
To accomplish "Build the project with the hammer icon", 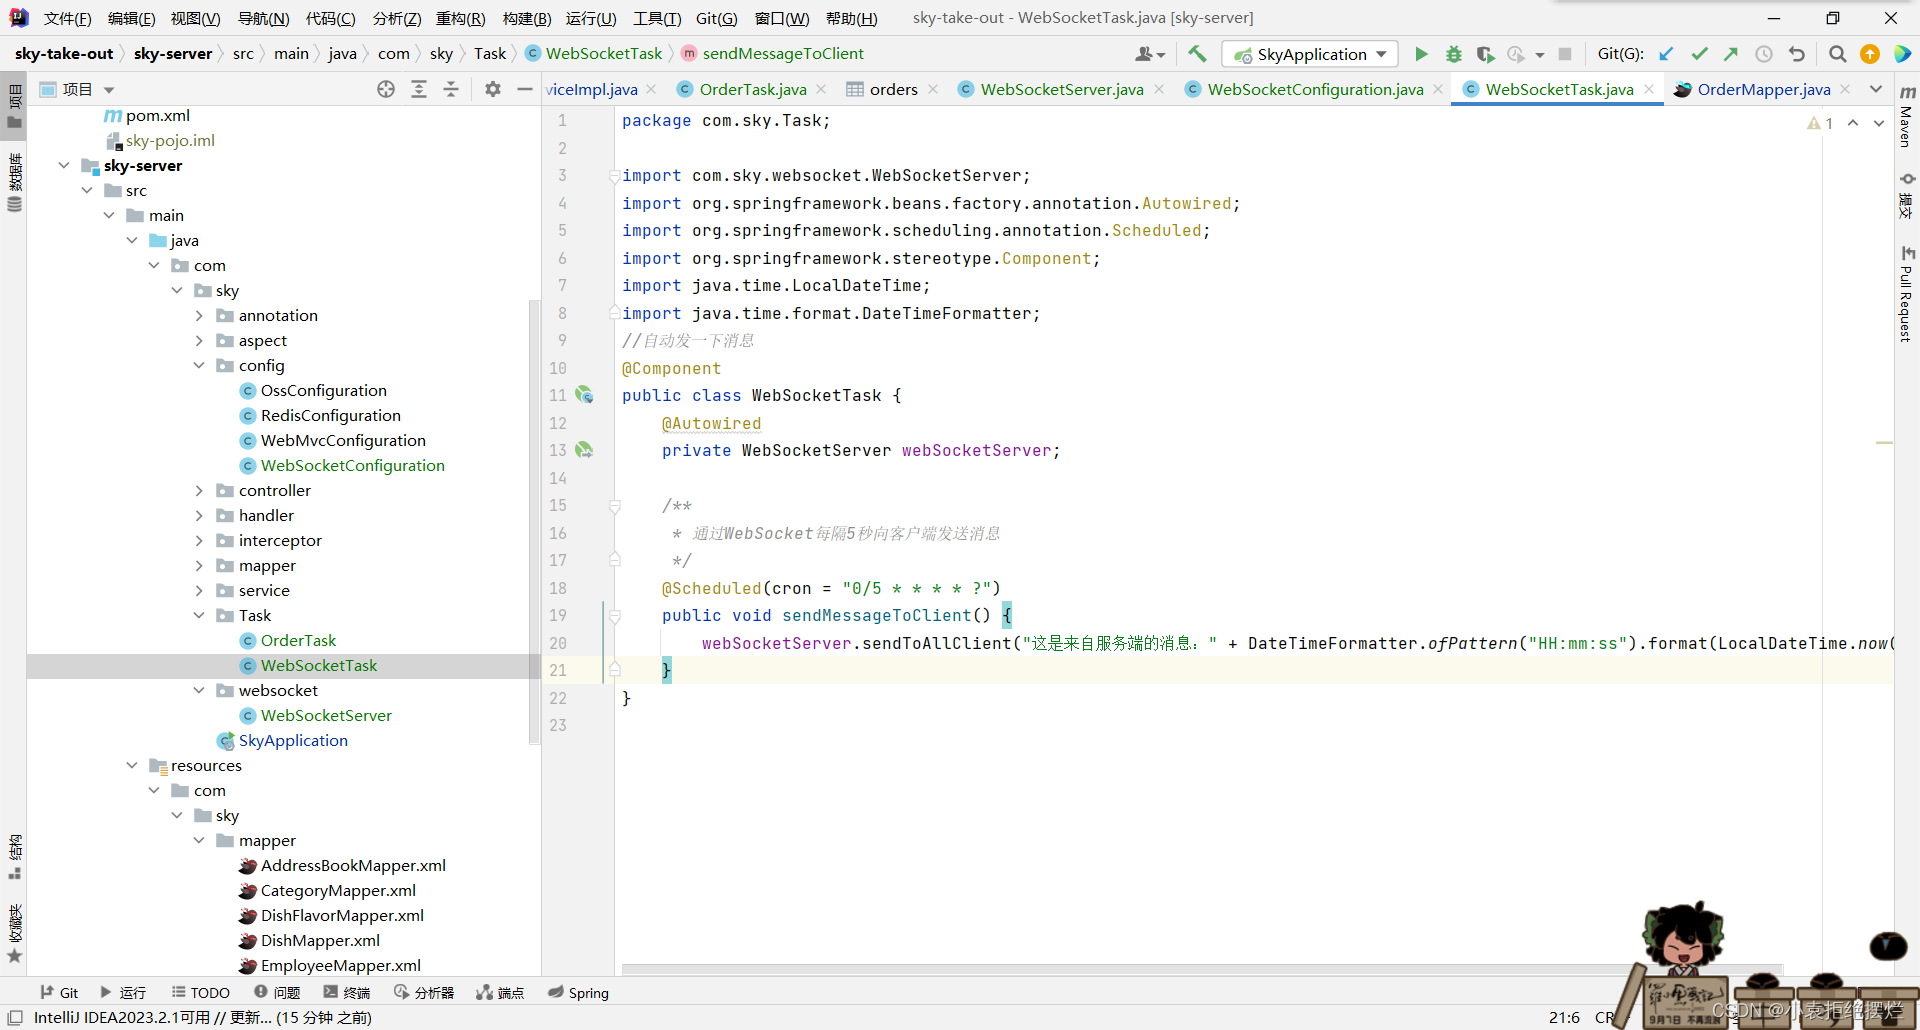I will click(x=1197, y=54).
